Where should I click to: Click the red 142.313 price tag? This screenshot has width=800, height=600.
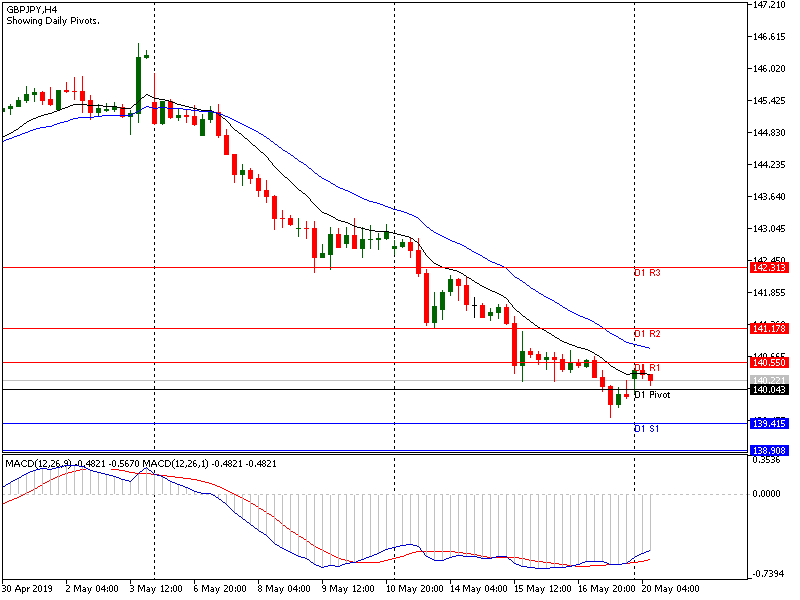point(768,268)
